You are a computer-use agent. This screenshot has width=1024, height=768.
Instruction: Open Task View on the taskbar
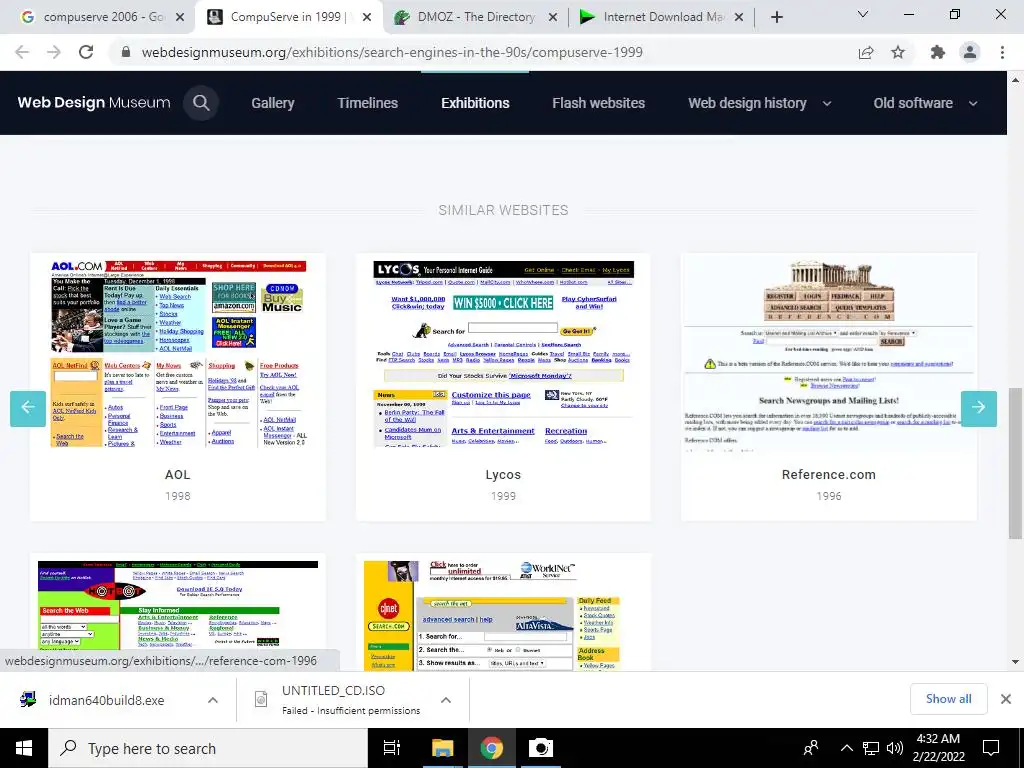pyautogui.click(x=392, y=748)
